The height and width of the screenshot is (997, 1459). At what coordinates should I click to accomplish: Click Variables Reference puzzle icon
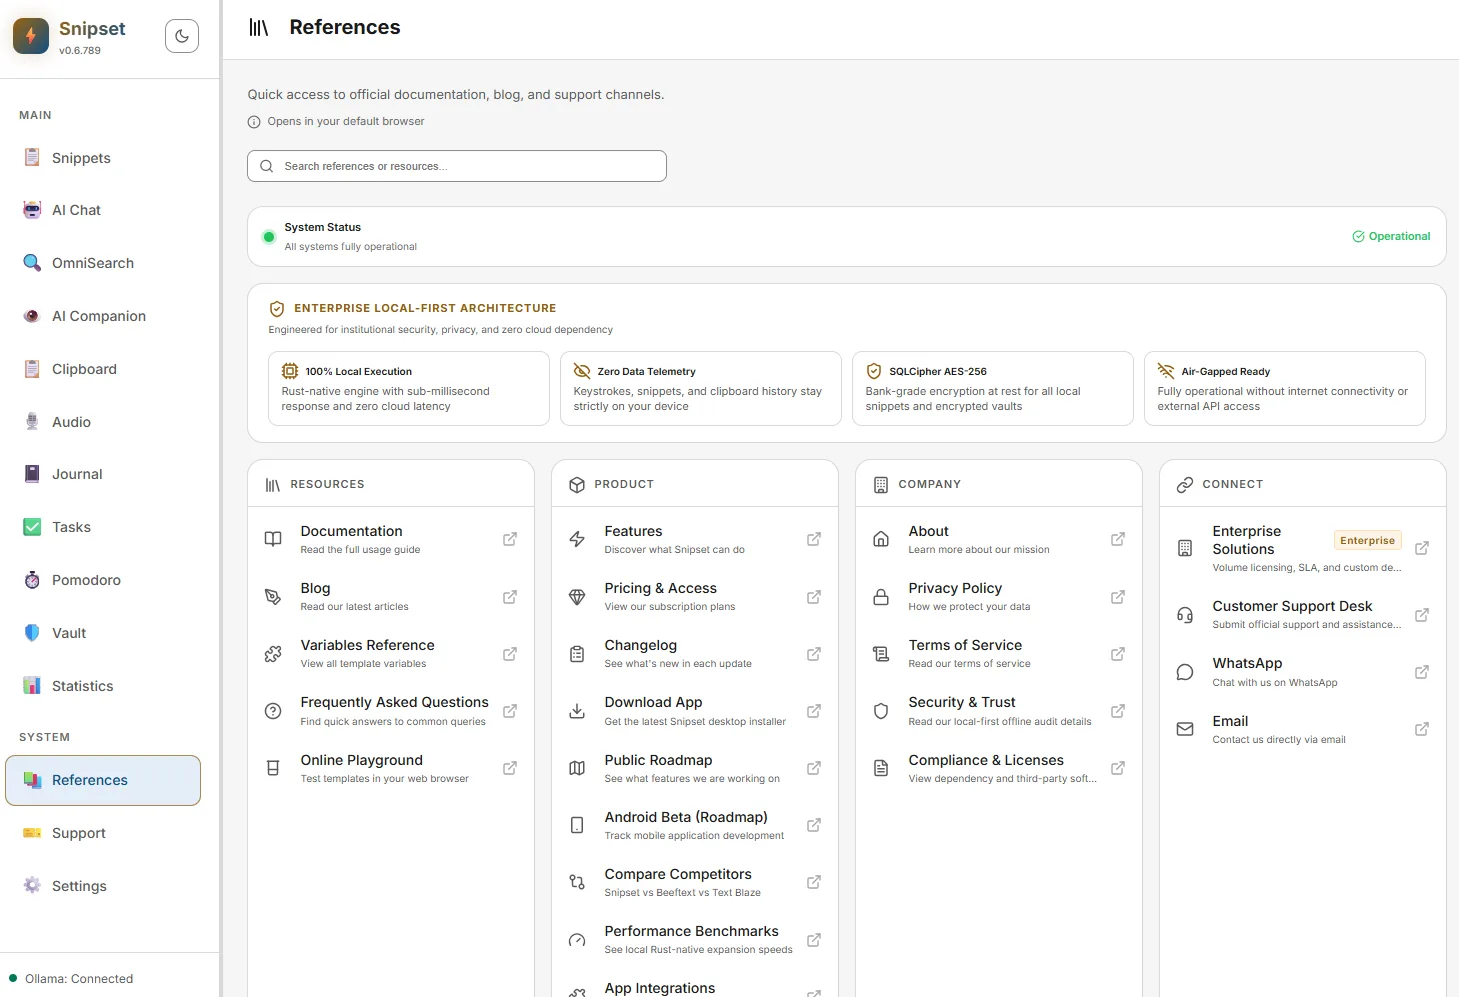click(x=273, y=654)
